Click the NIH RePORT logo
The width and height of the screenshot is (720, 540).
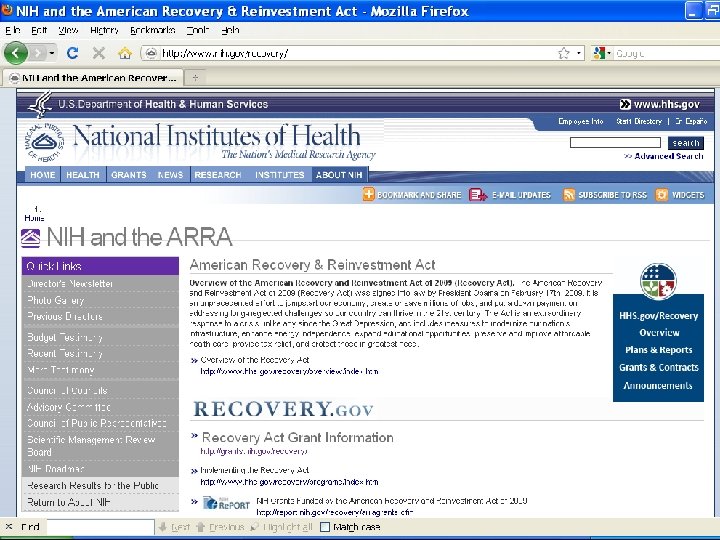pos(226,503)
